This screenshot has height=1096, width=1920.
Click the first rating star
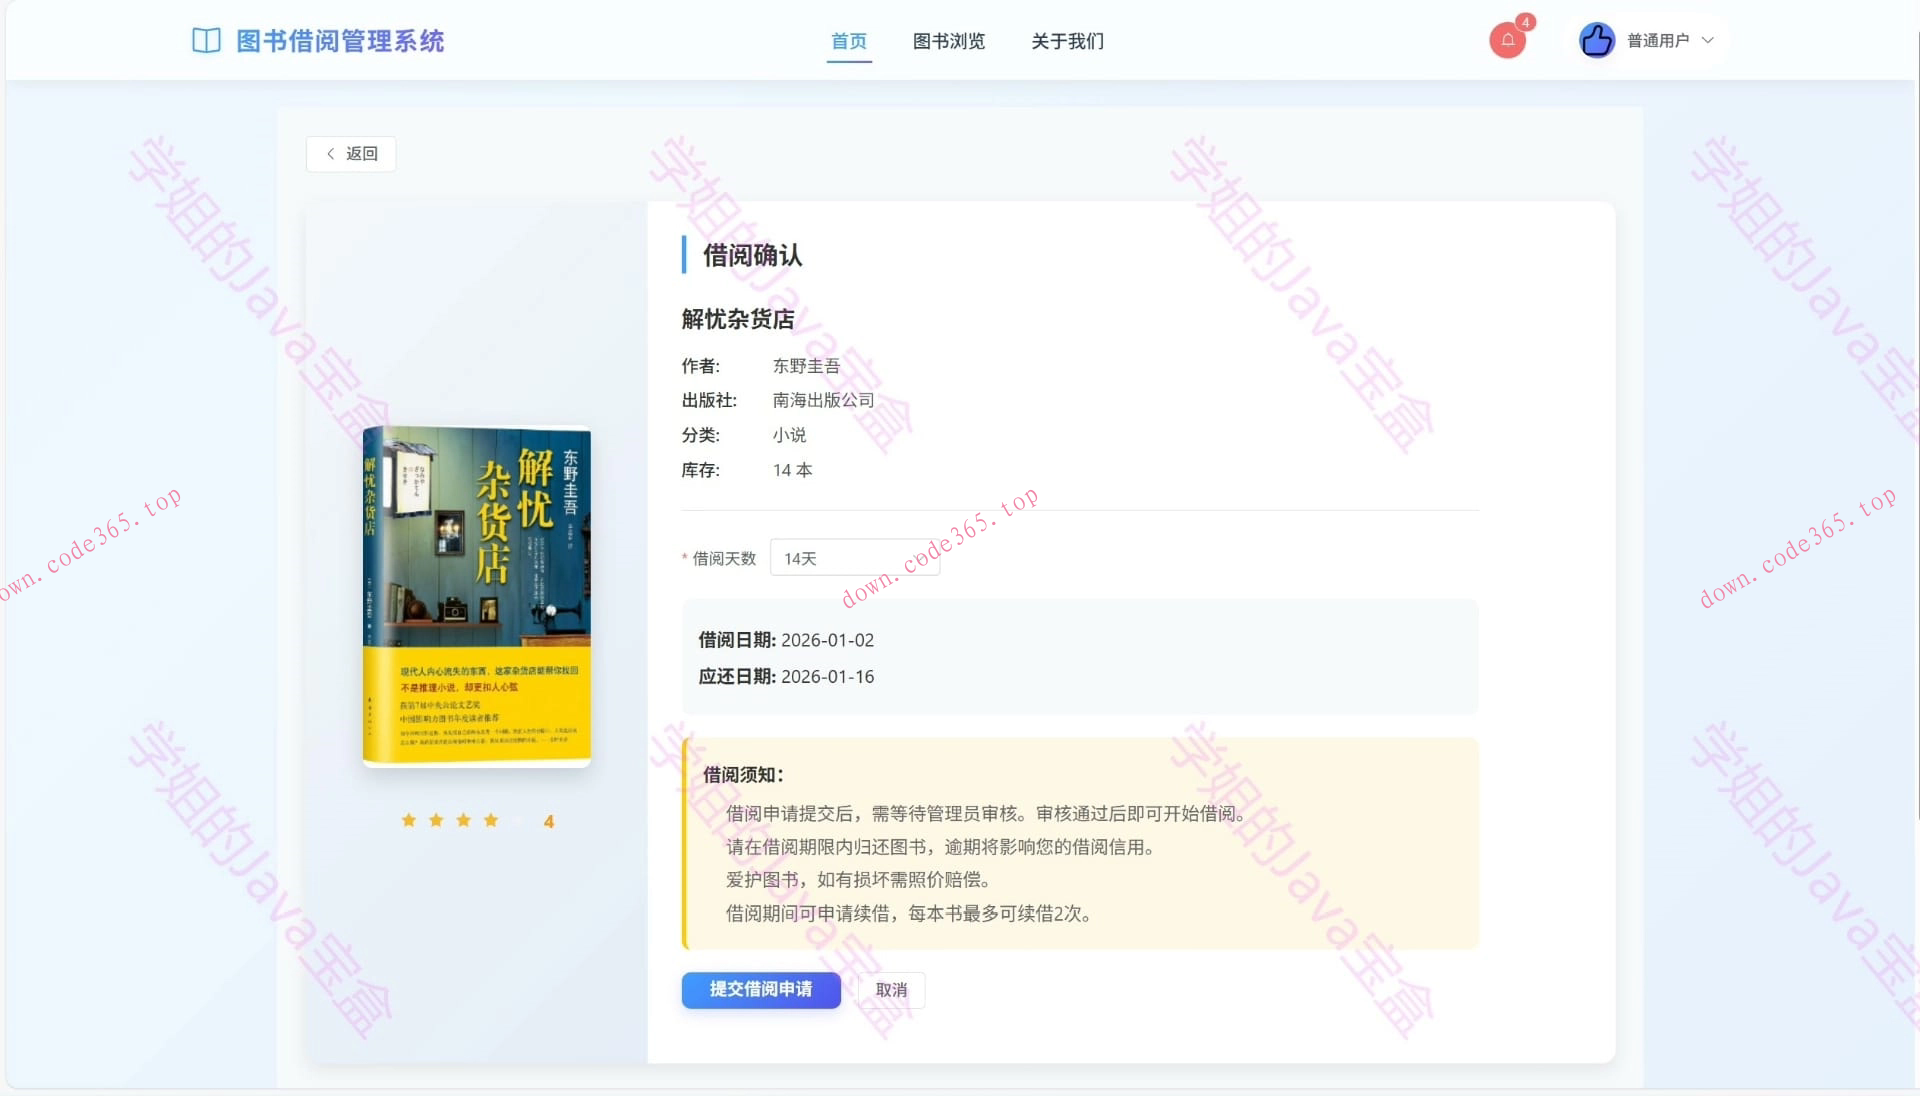coord(409,820)
